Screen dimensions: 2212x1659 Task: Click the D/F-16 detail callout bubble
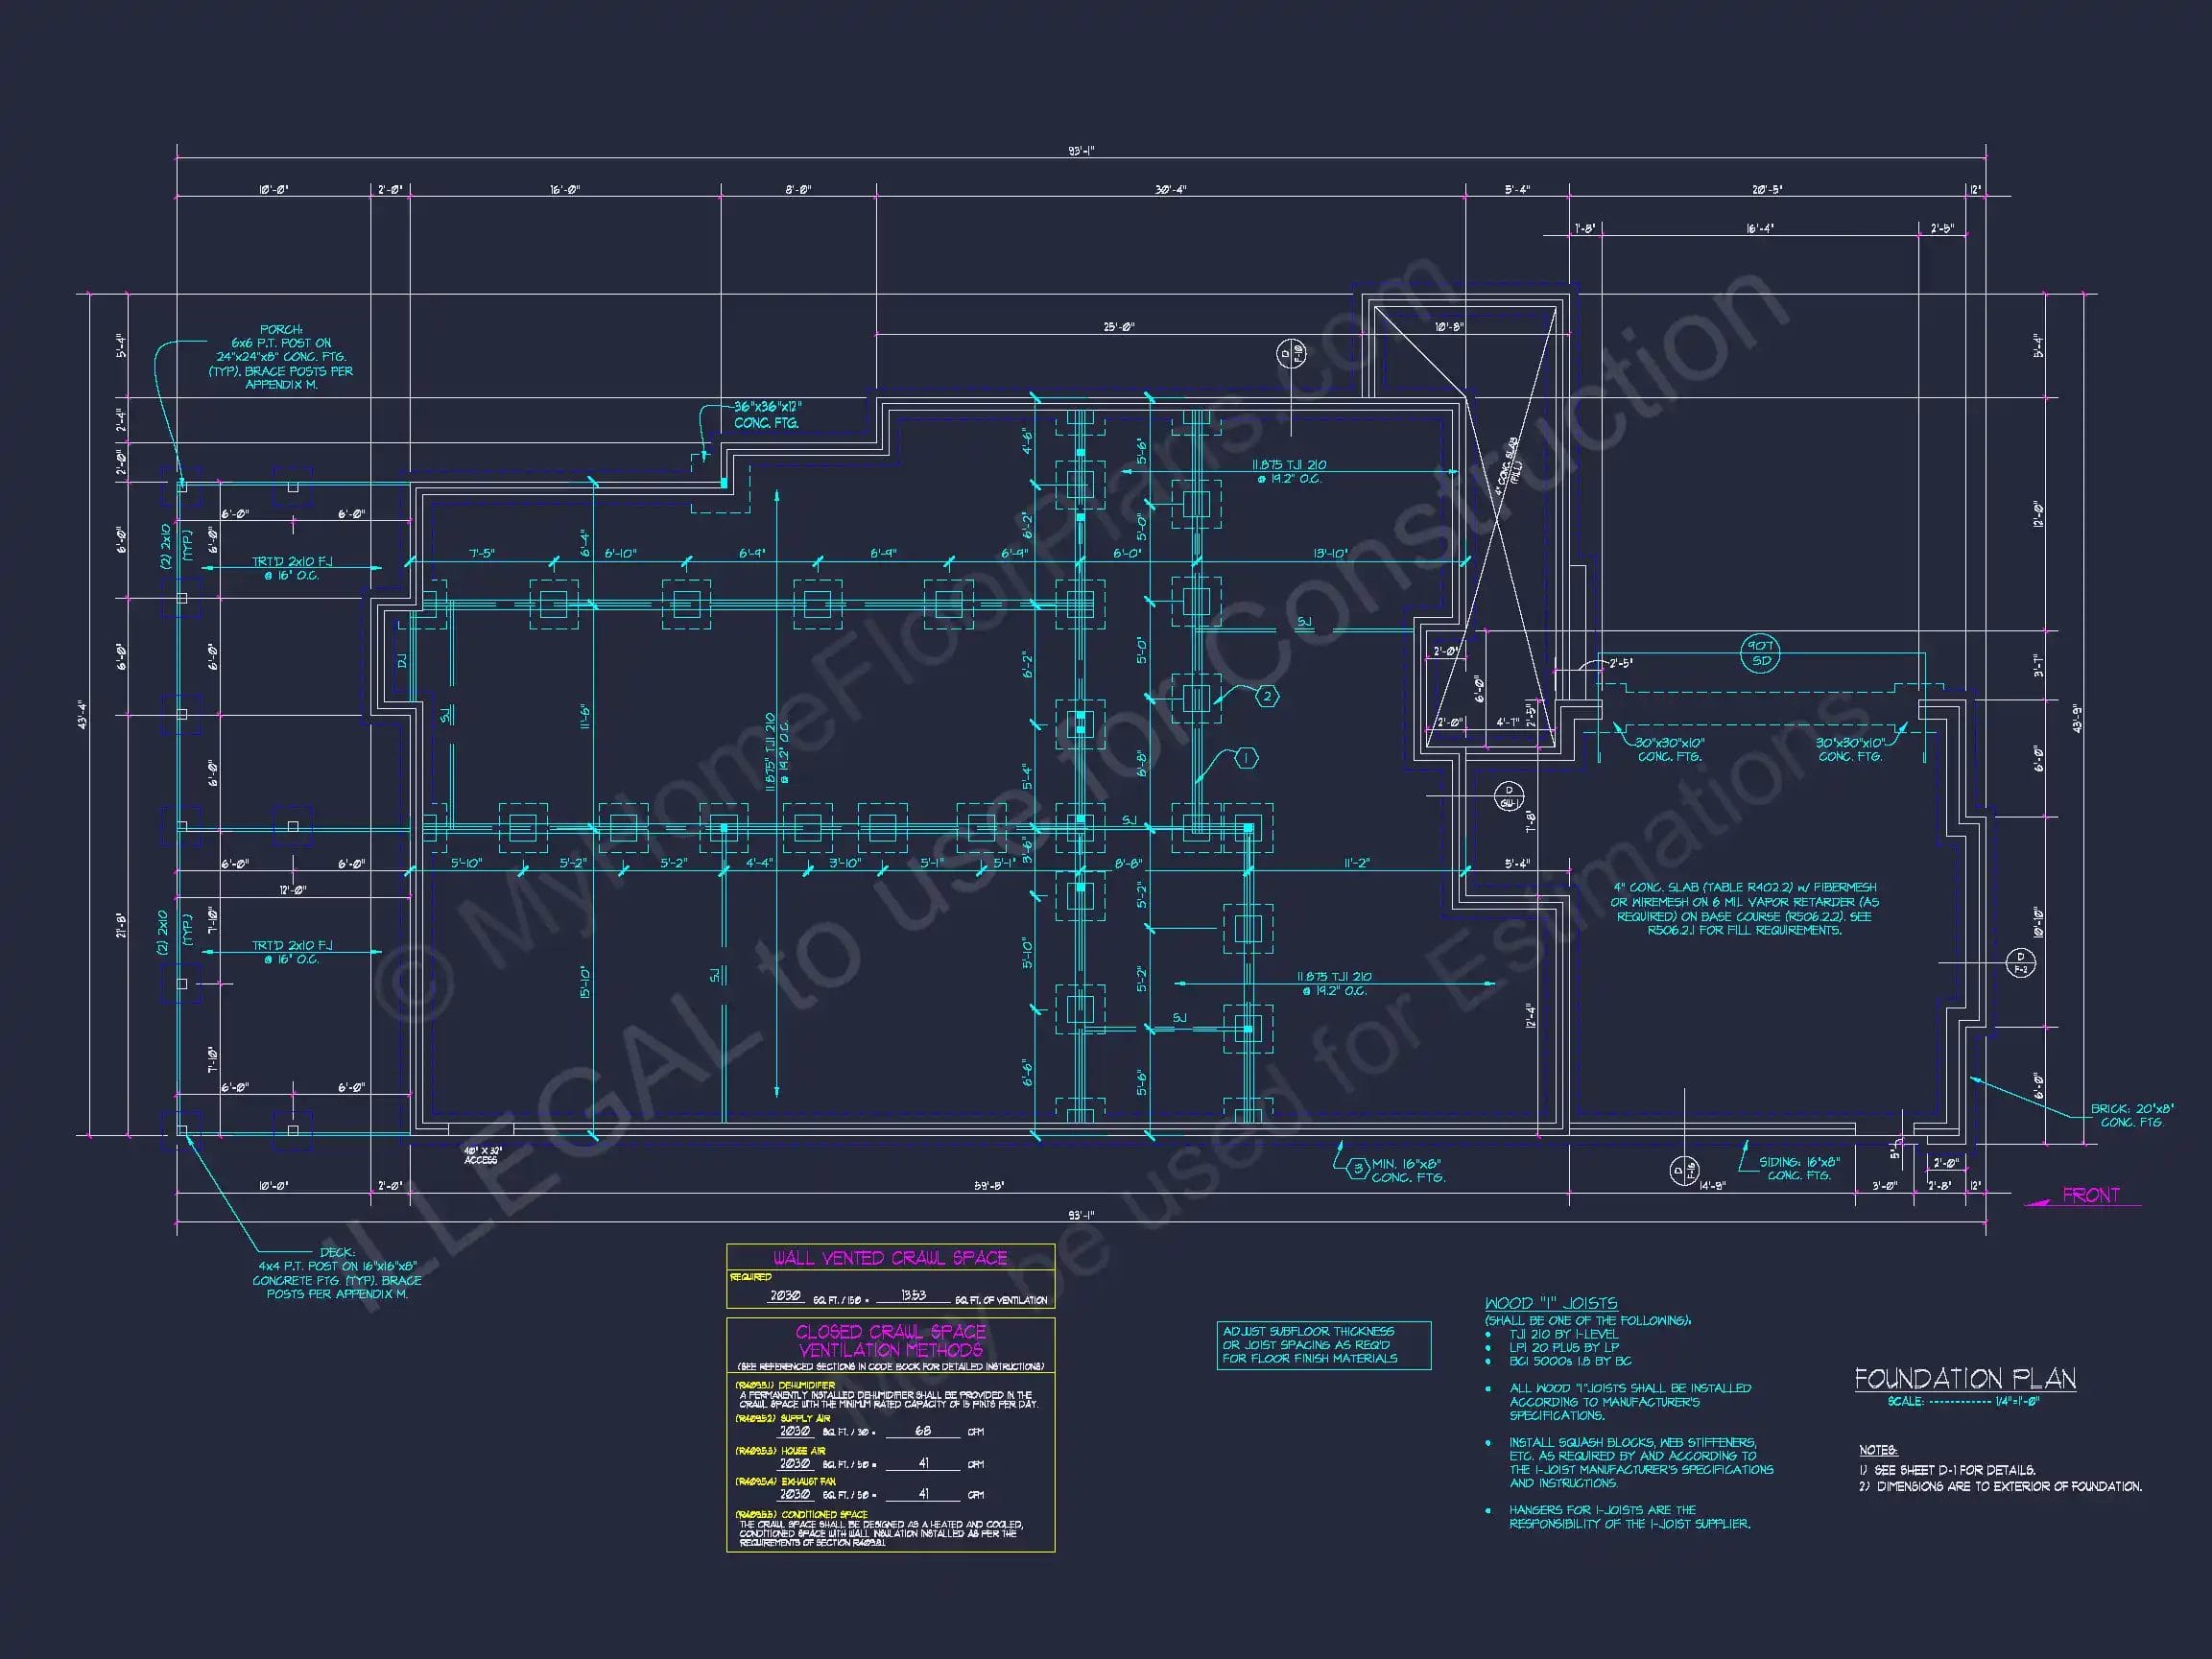[x=1684, y=1171]
